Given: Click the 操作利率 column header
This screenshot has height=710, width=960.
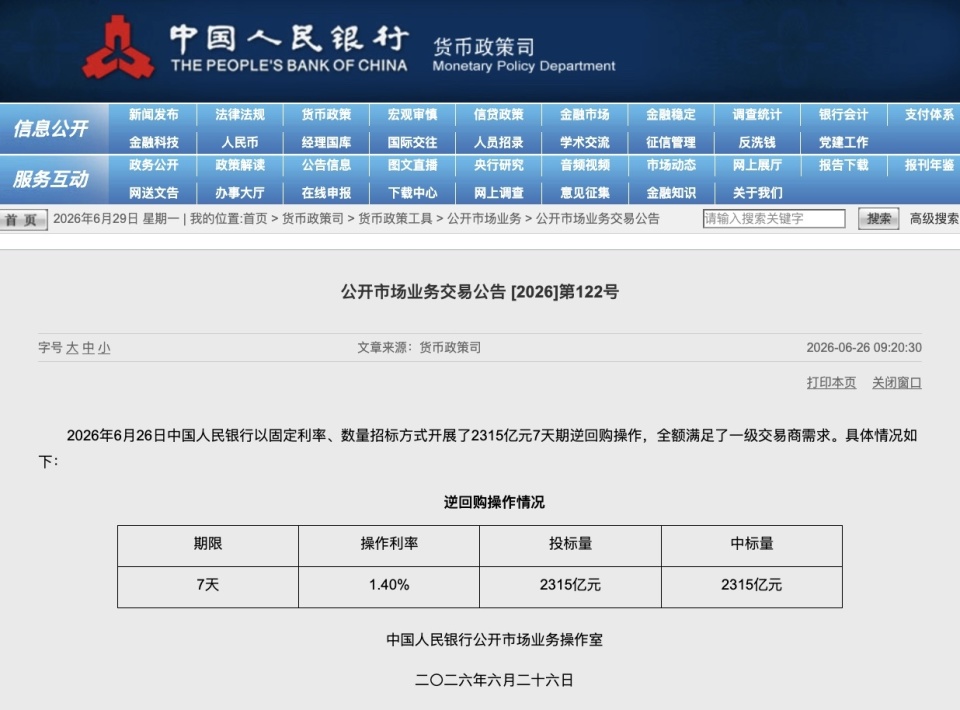Looking at the screenshot, I should coord(389,545).
